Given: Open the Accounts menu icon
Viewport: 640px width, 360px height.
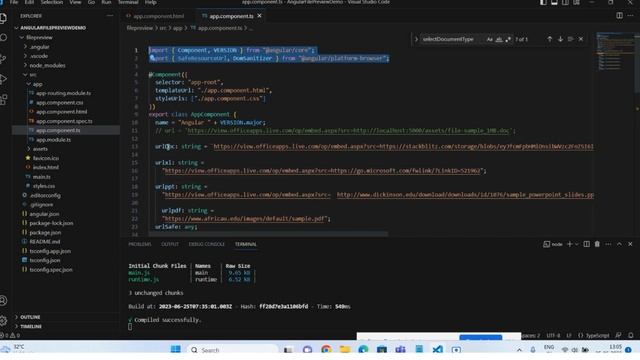Looking at the screenshot, I should (3, 301).
